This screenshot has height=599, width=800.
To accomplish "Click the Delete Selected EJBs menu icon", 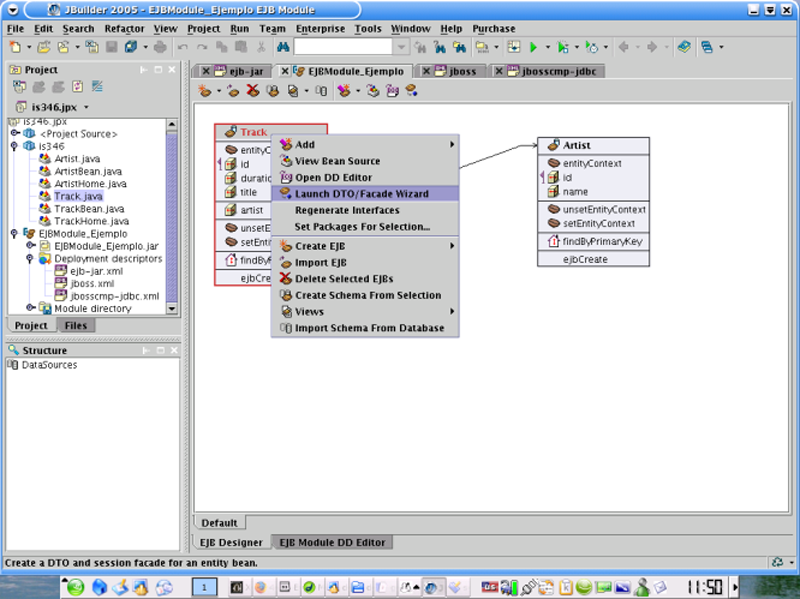I will click(286, 278).
